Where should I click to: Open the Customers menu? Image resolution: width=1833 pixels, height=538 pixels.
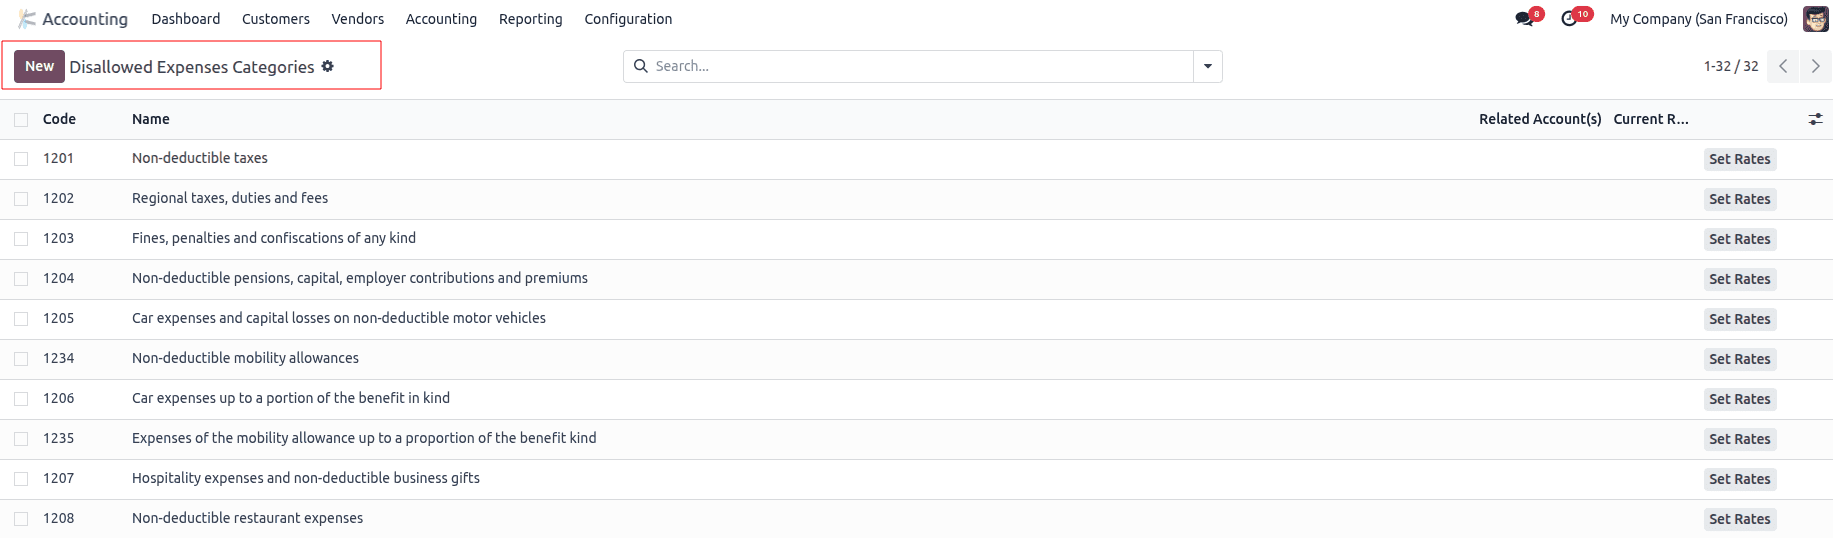[276, 19]
